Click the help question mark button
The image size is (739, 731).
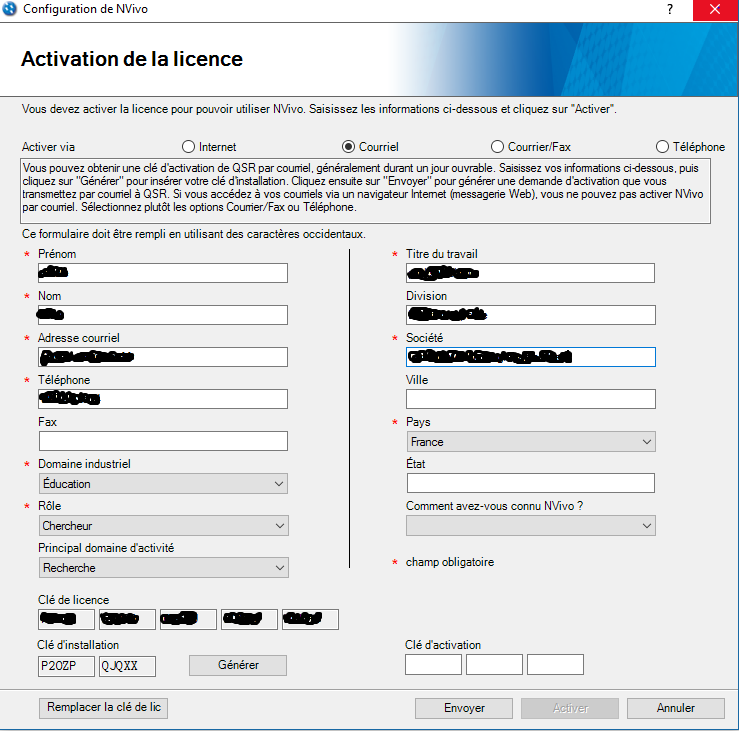[x=670, y=9]
